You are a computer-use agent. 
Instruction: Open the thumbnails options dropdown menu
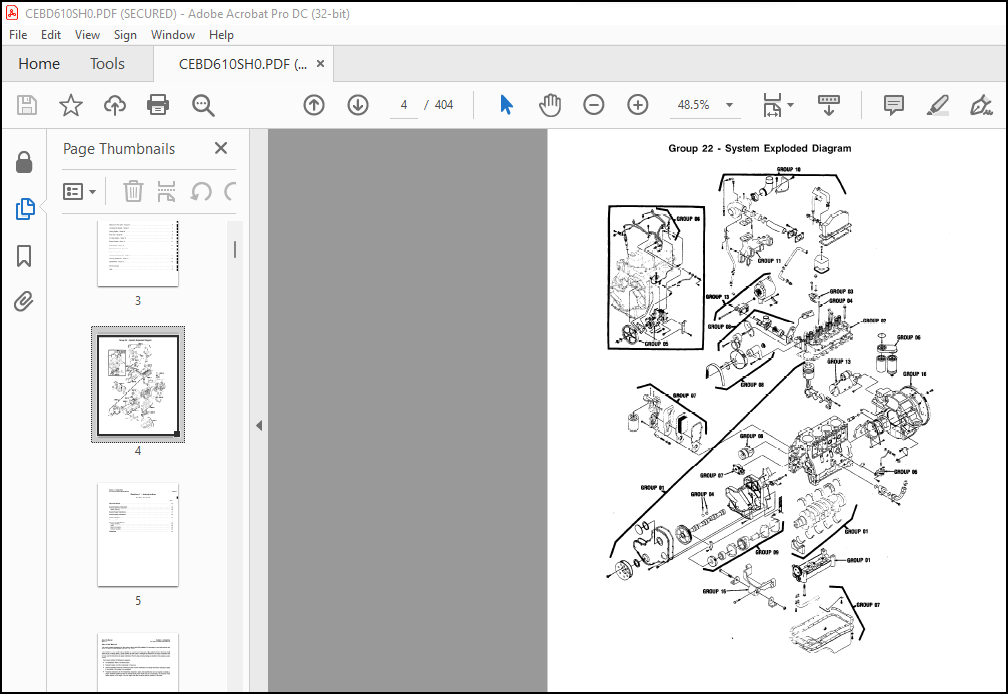80,191
